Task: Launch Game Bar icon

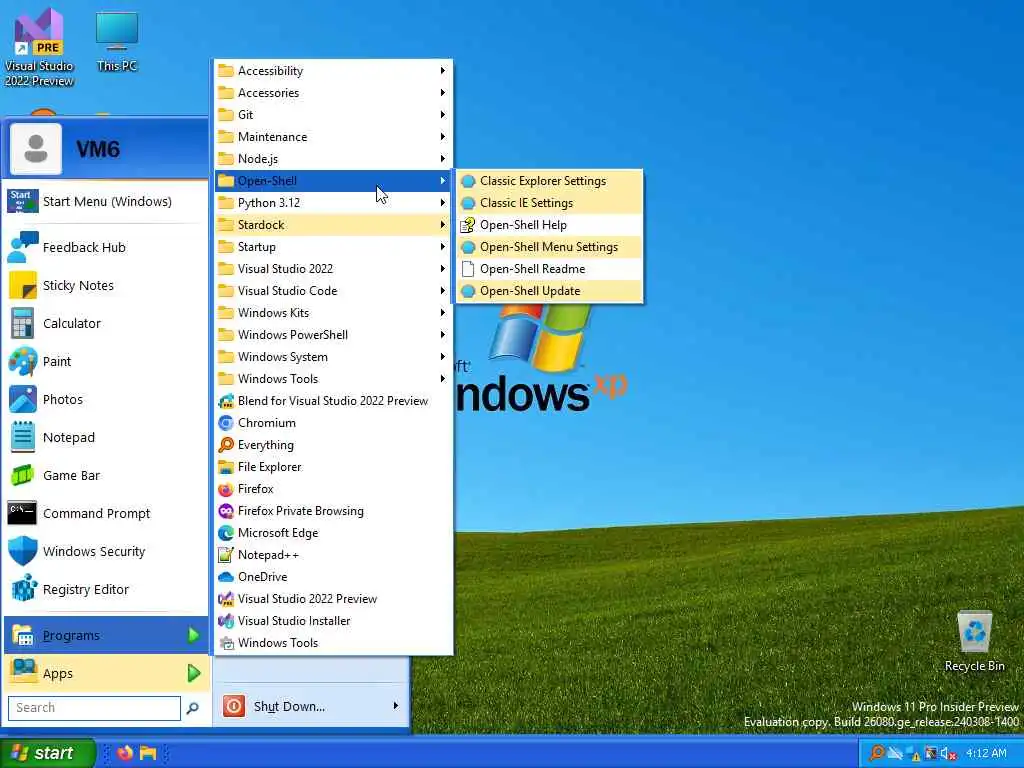Action: [23, 475]
